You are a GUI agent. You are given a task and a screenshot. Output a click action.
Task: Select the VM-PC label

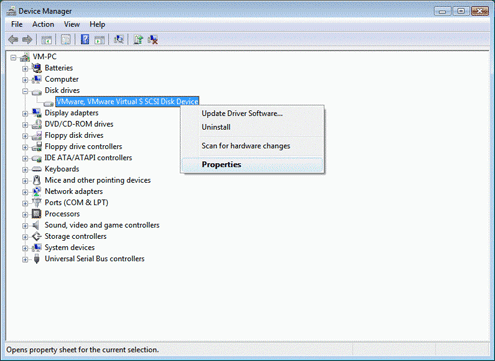pyautogui.click(x=45, y=57)
